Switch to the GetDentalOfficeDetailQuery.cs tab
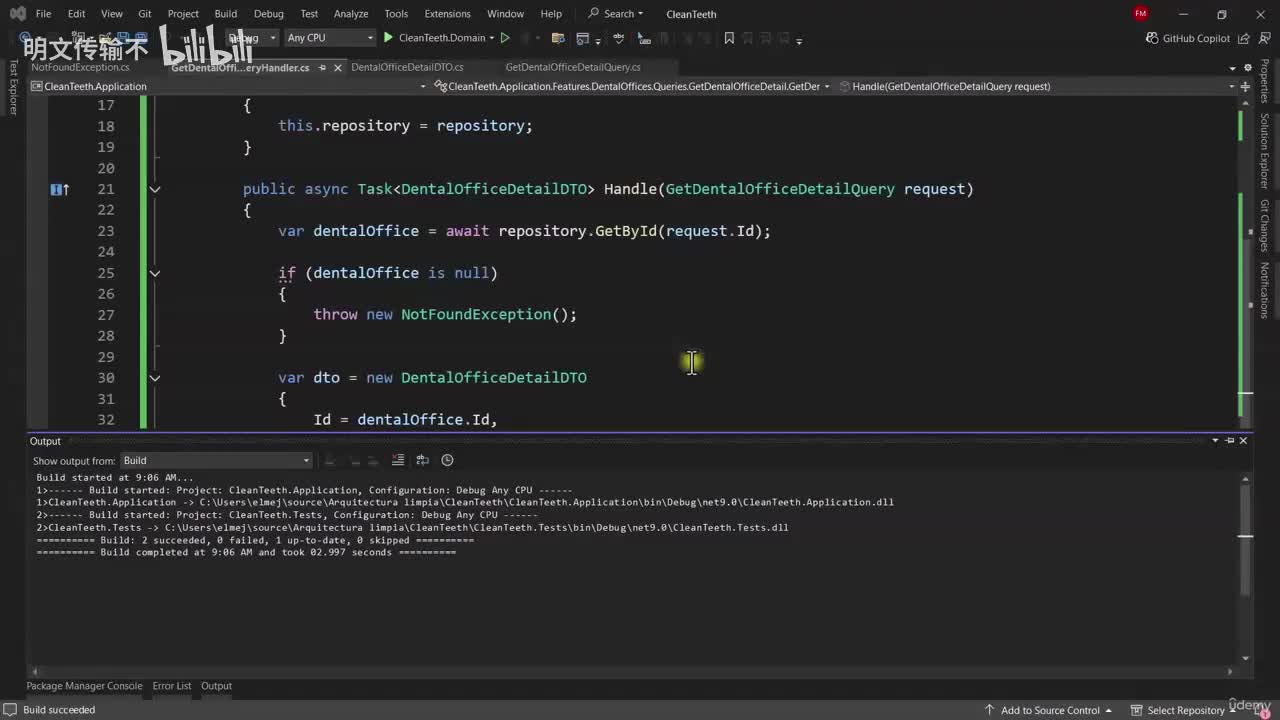Image resolution: width=1280 pixels, height=720 pixels. [x=573, y=67]
